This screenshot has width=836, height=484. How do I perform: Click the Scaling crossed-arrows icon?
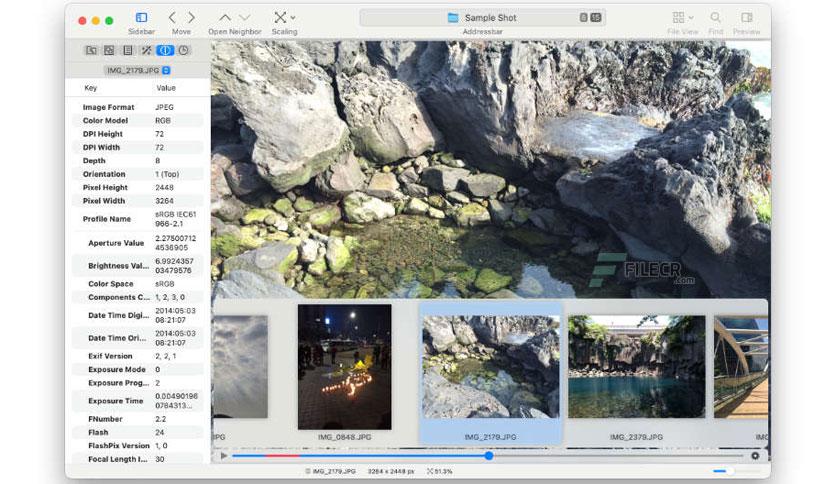pyautogui.click(x=280, y=18)
